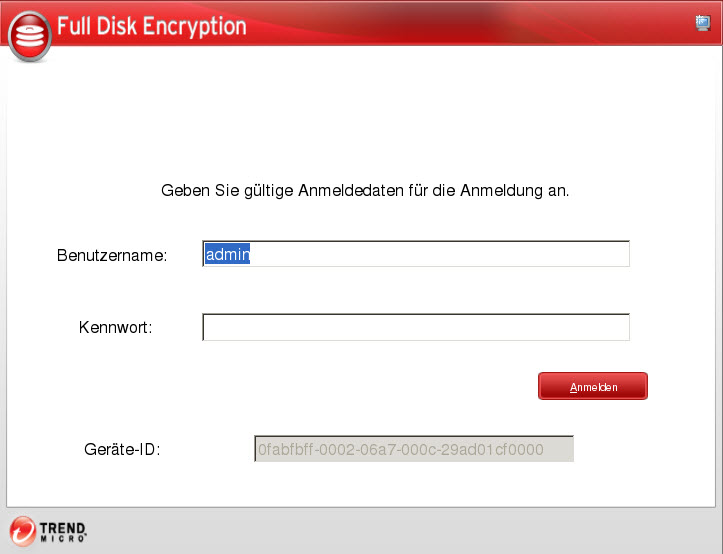Click the red disk-stack Full Disk Encryption logo
The width and height of the screenshot is (723, 554).
[x=29, y=33]
